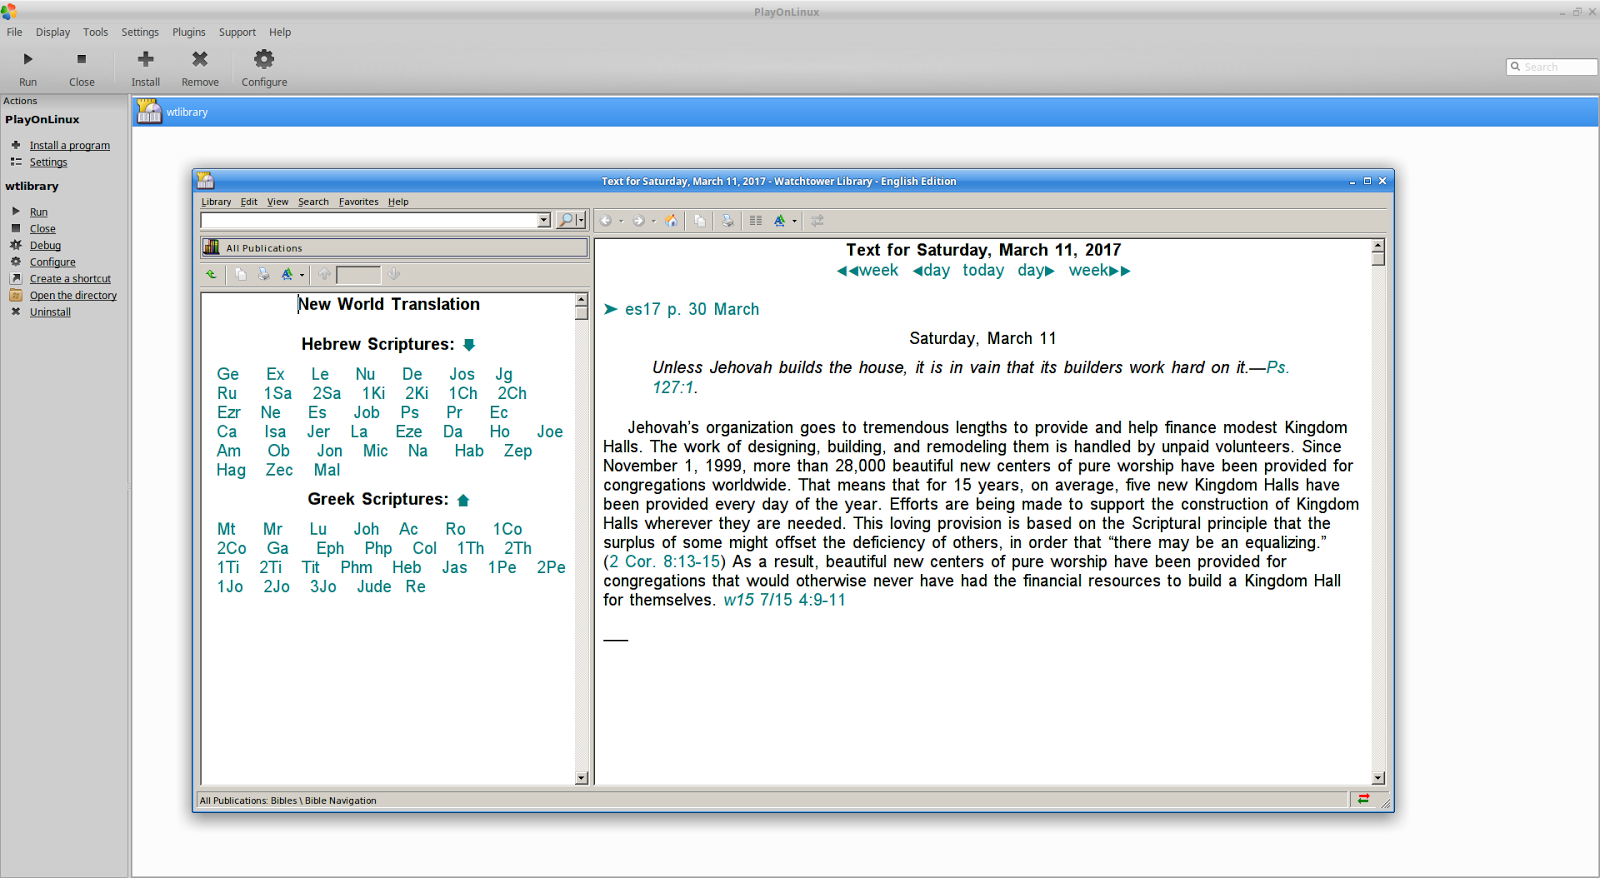Click the All Publications bar

394,248
